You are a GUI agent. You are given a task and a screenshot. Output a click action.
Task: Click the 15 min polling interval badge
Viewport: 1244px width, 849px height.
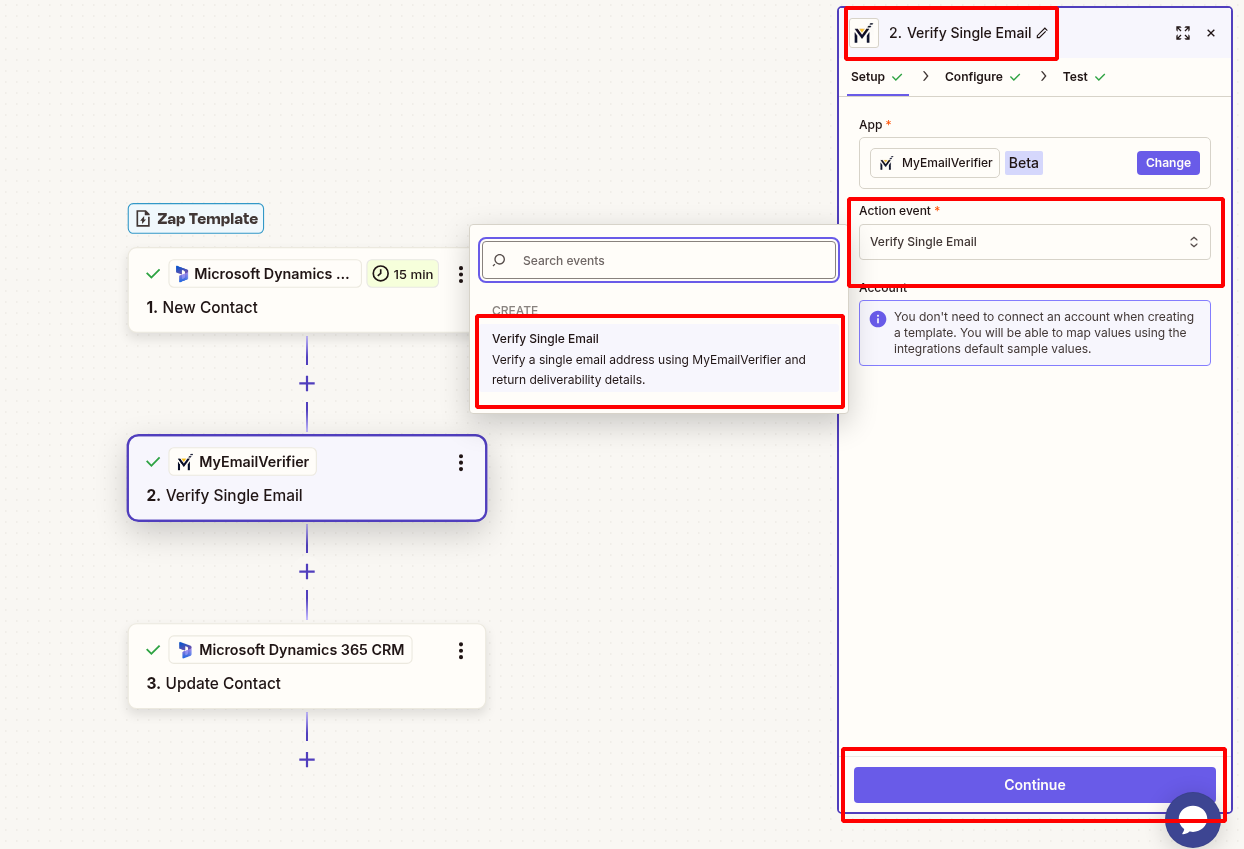(x=402, y=272)
